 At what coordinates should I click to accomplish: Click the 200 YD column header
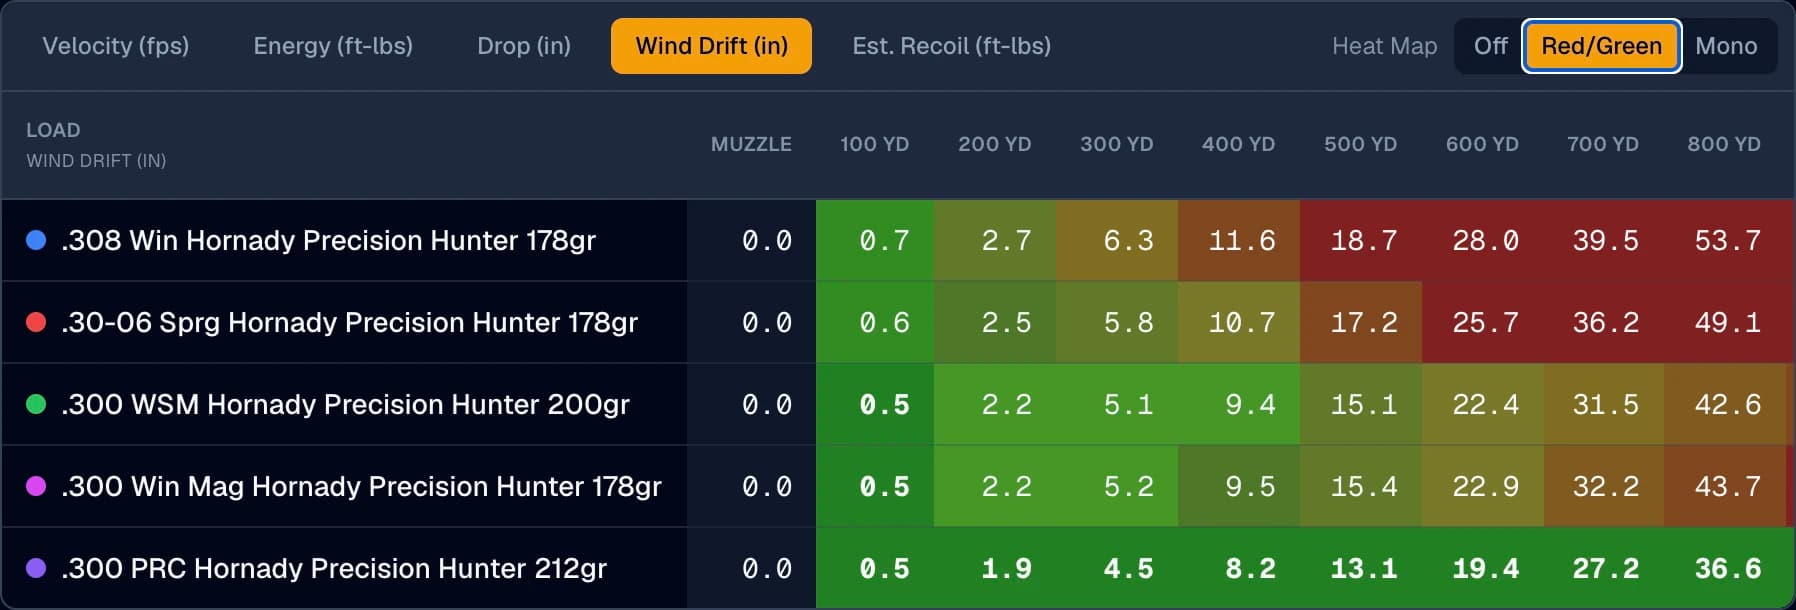pyautogui.click(x=994, y=144)
